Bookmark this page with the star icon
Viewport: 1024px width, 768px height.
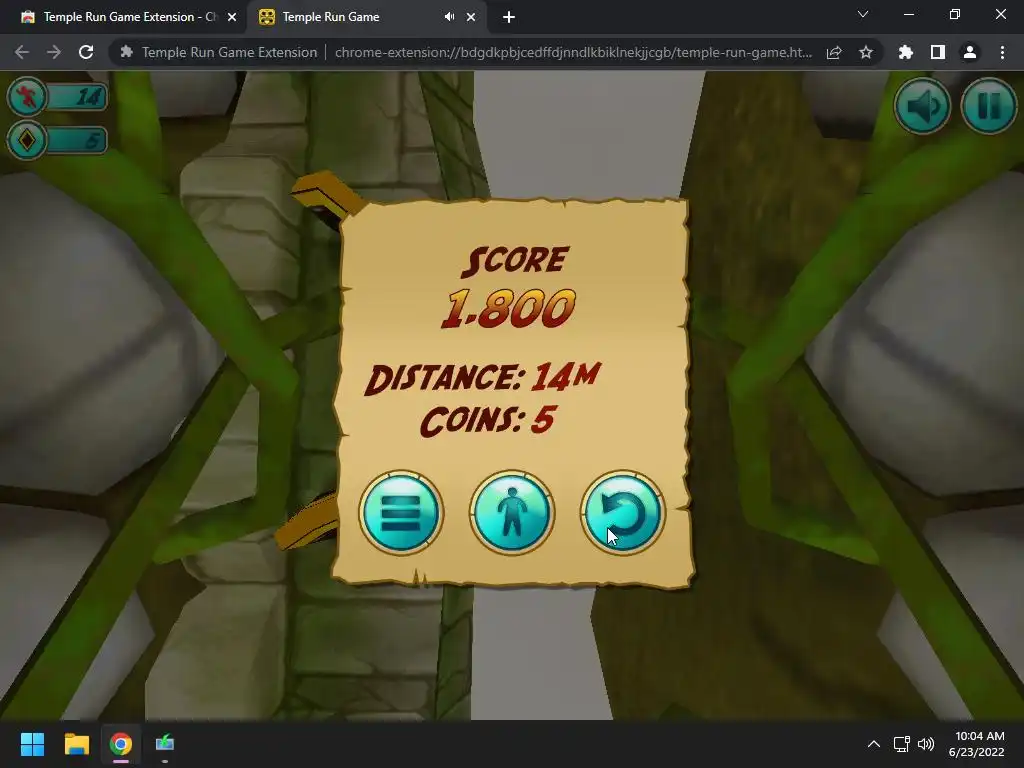point(866,52)
